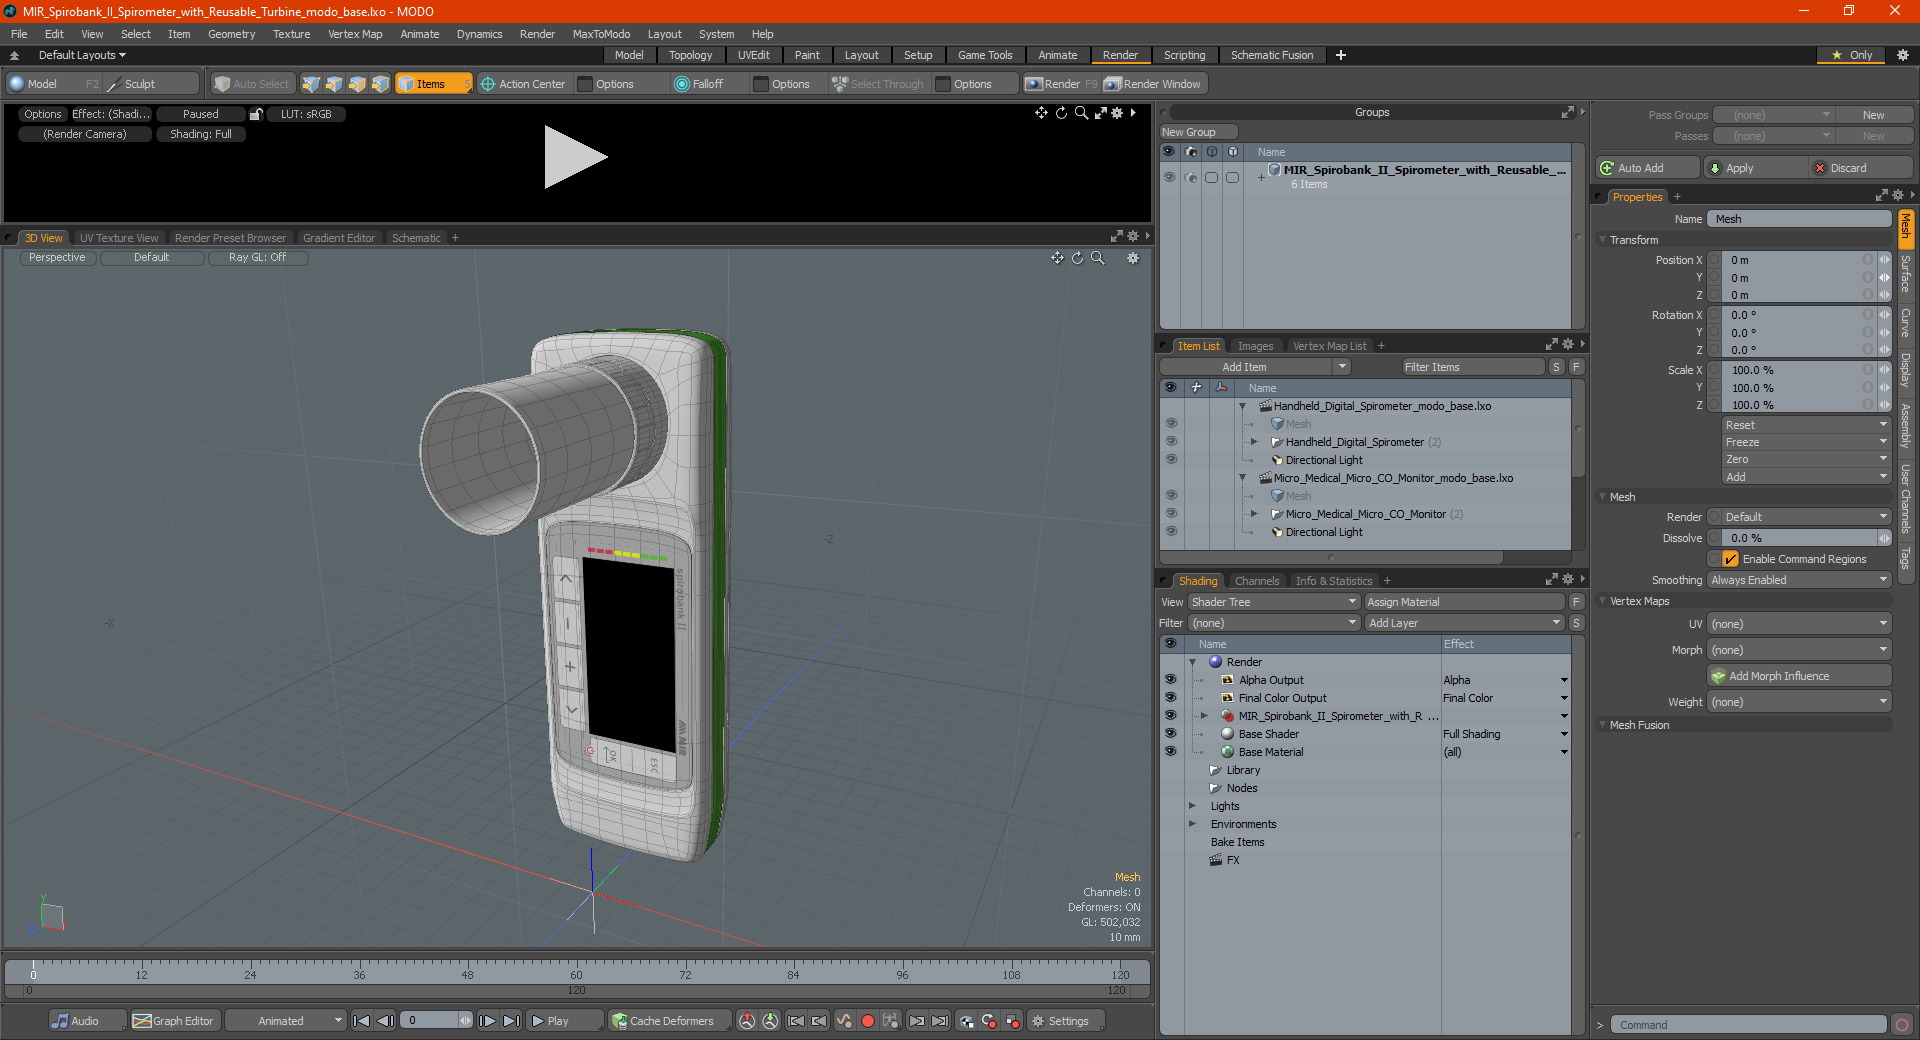The image size is (1920, 1040).
Task: Expand the Environments tree node
Action: 1192,824
